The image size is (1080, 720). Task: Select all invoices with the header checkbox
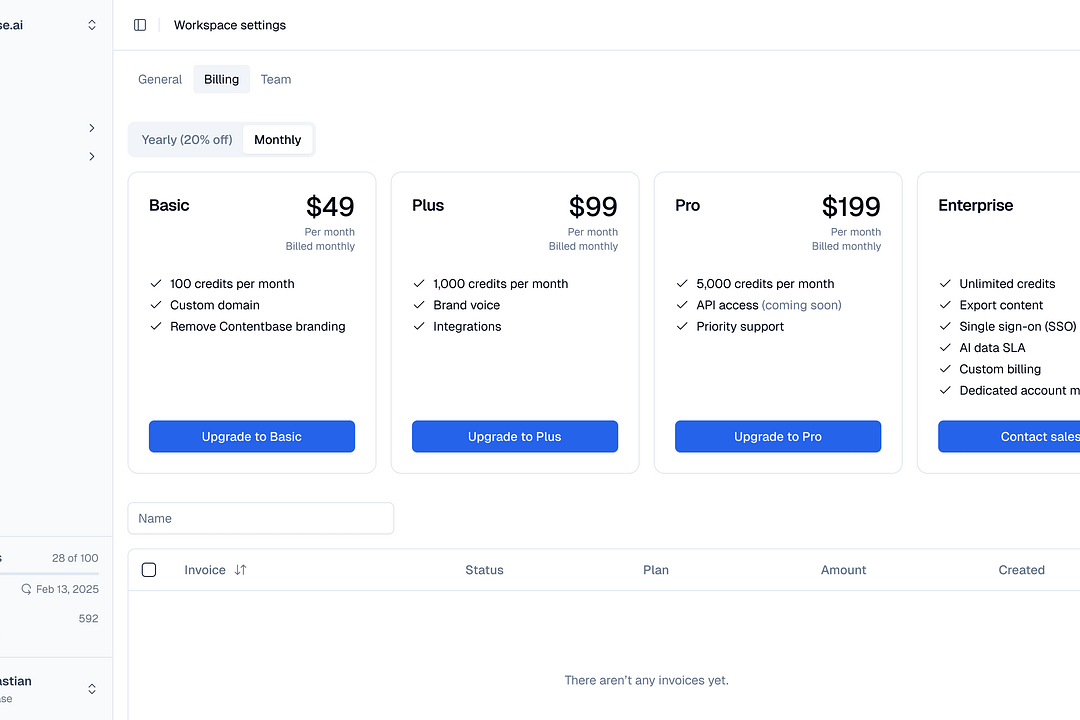(149, 569)
